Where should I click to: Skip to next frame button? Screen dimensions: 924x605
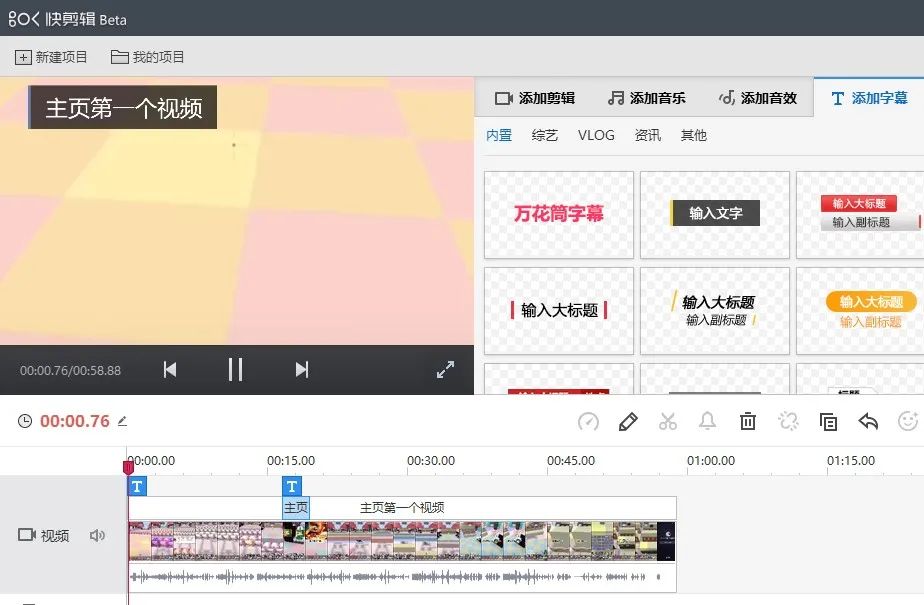(302, 370)
